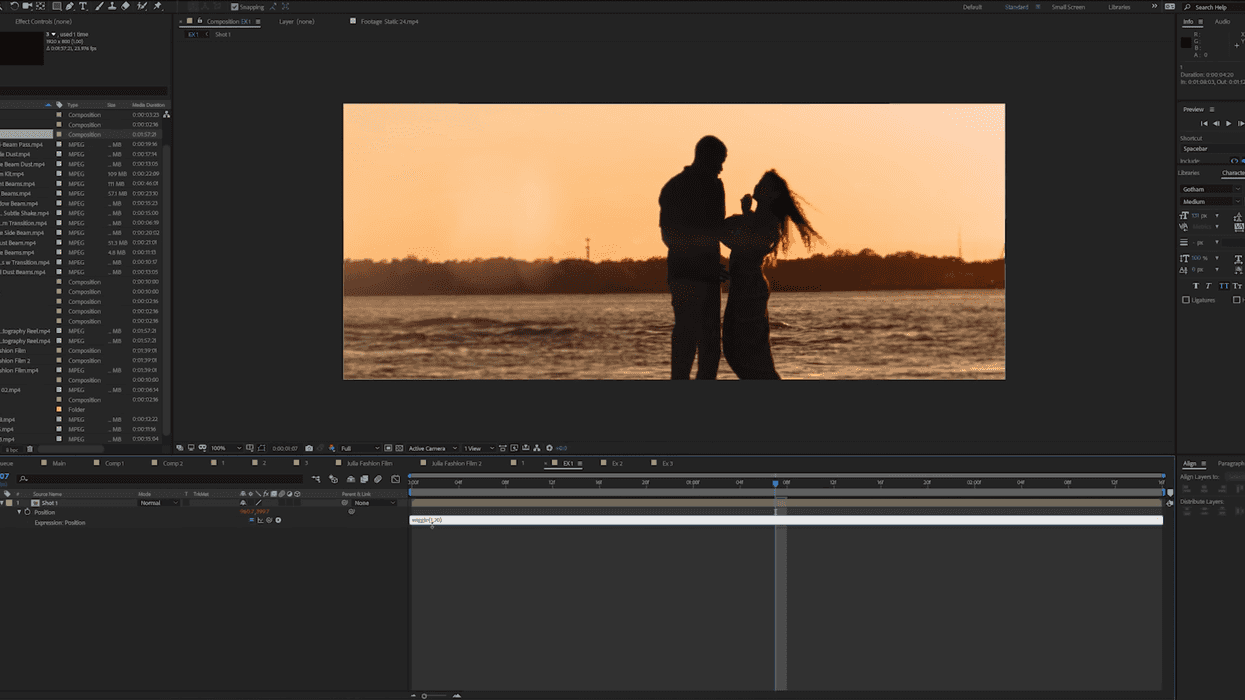Open the Gotham font family dropdown

pyautogui.click(x=1210, y=189)
